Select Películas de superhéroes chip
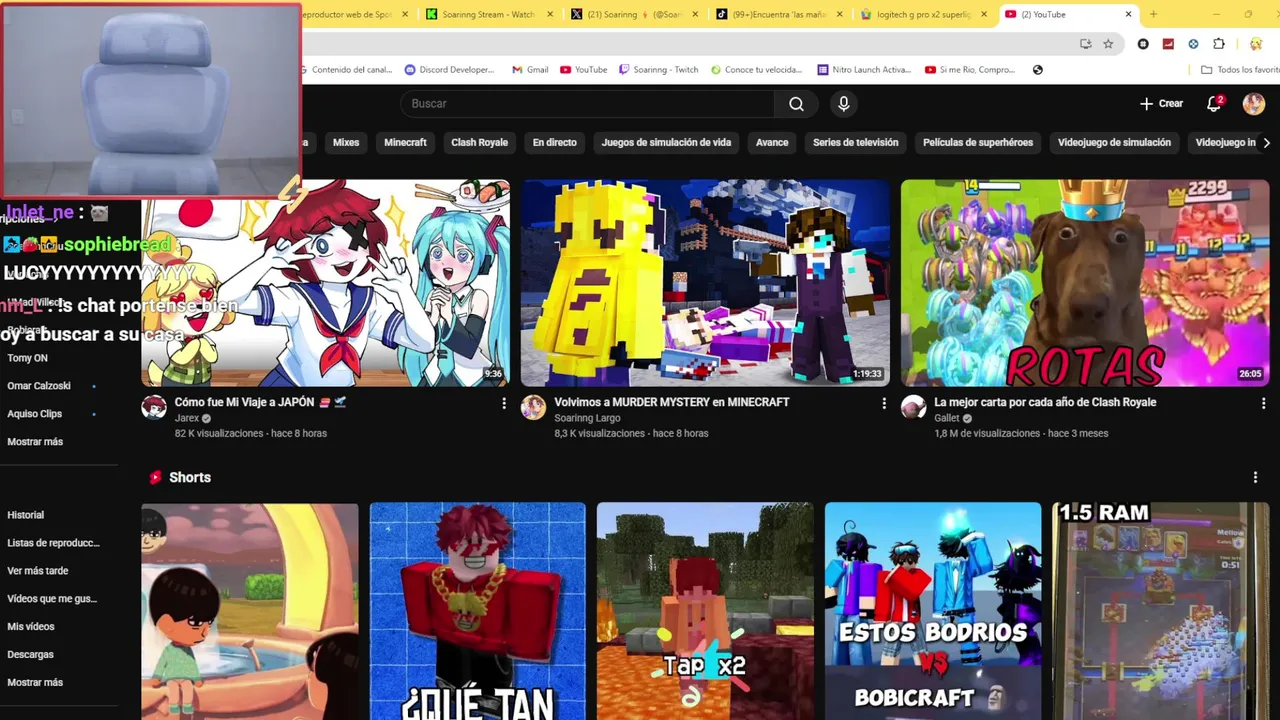1280x720 pixels. [978, 143]
